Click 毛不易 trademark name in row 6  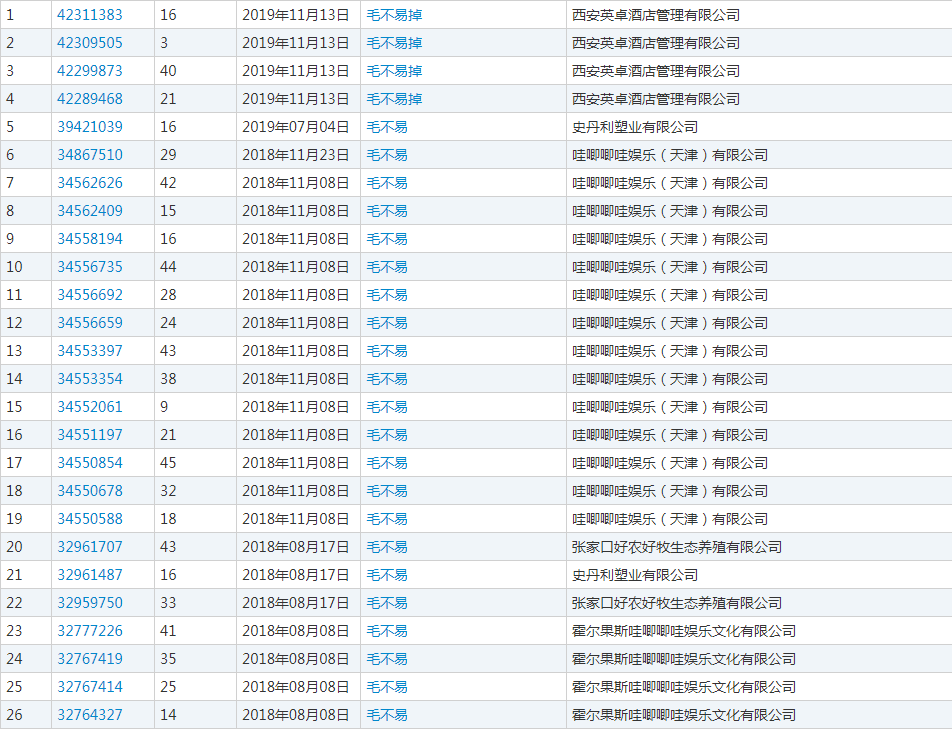pos(387,155)
